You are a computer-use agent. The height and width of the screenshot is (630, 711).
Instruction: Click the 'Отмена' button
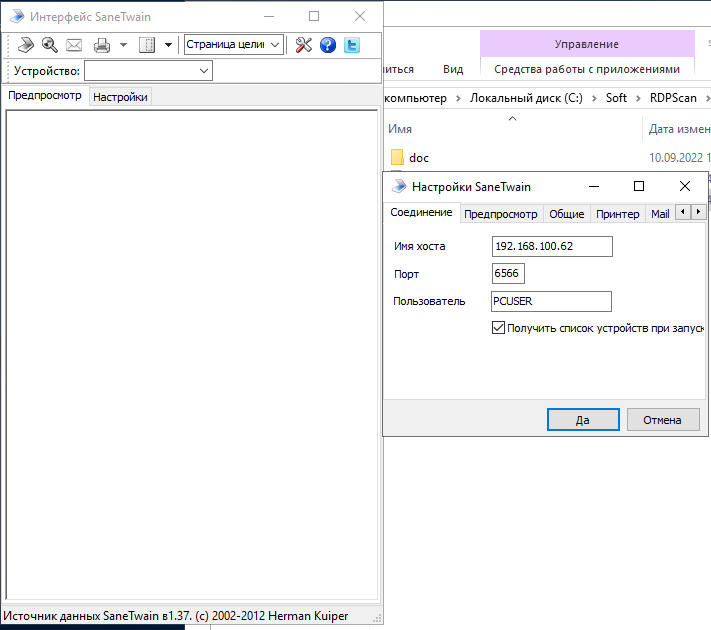(662, 420)
